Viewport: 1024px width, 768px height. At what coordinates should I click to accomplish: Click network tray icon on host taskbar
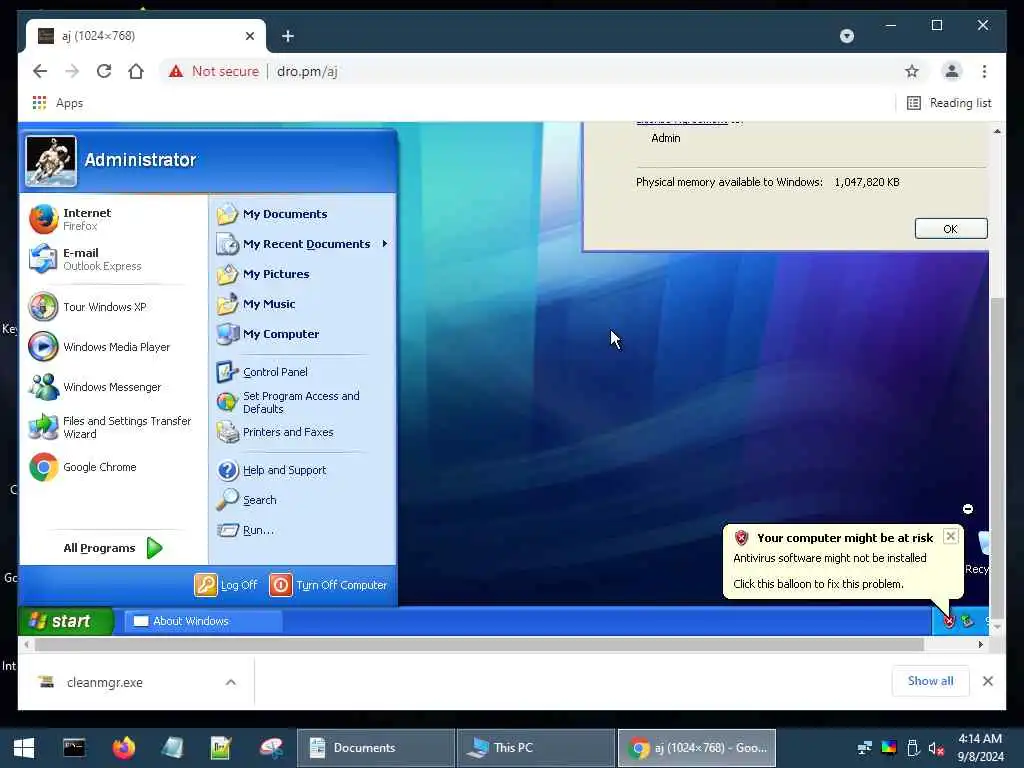coord(865,748)
